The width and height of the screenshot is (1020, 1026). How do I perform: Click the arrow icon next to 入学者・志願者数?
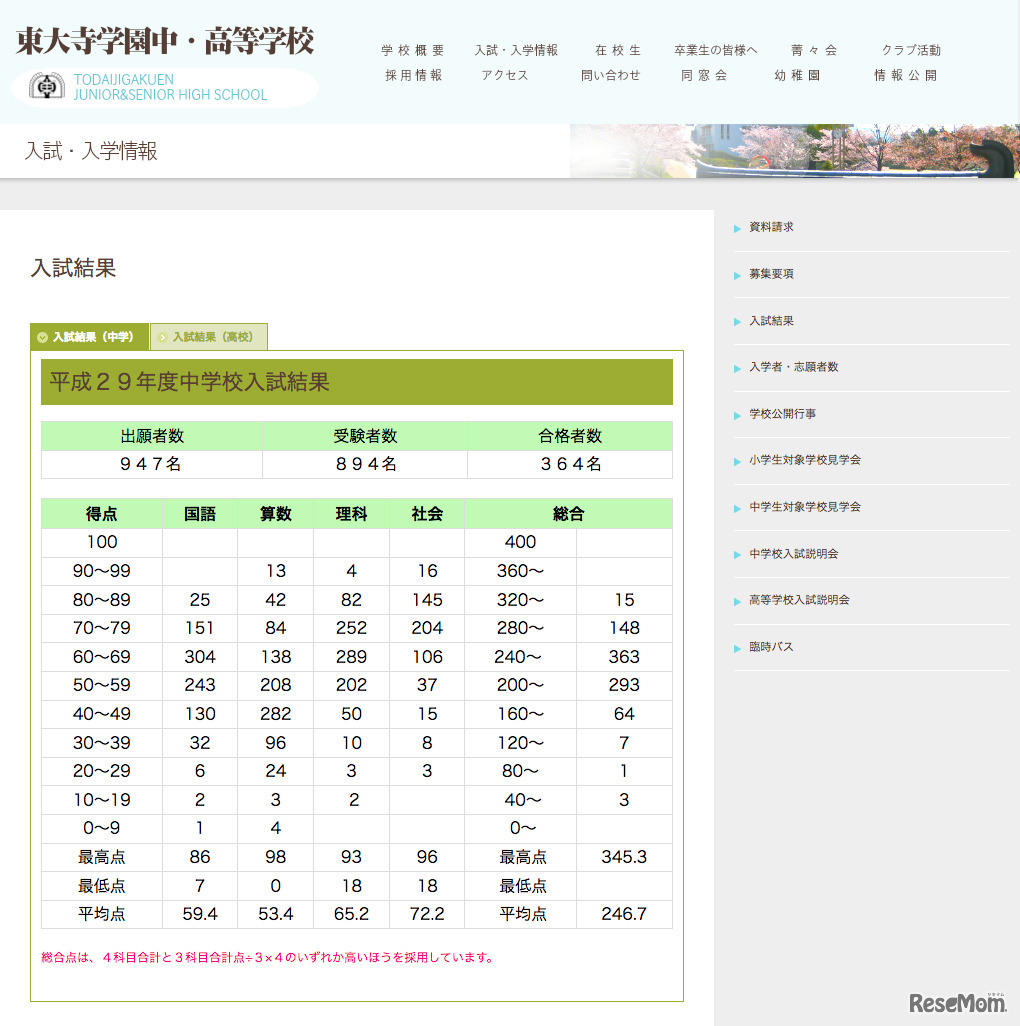tap(737, 367)
